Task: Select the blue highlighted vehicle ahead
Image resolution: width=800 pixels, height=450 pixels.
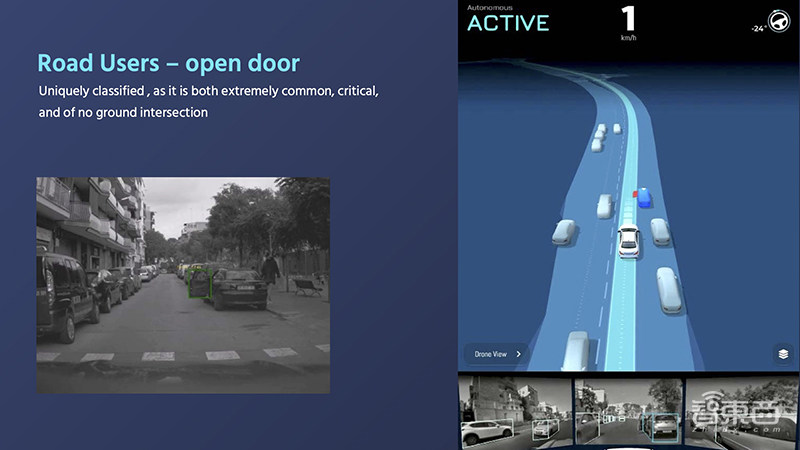Action: coord(645,197)
